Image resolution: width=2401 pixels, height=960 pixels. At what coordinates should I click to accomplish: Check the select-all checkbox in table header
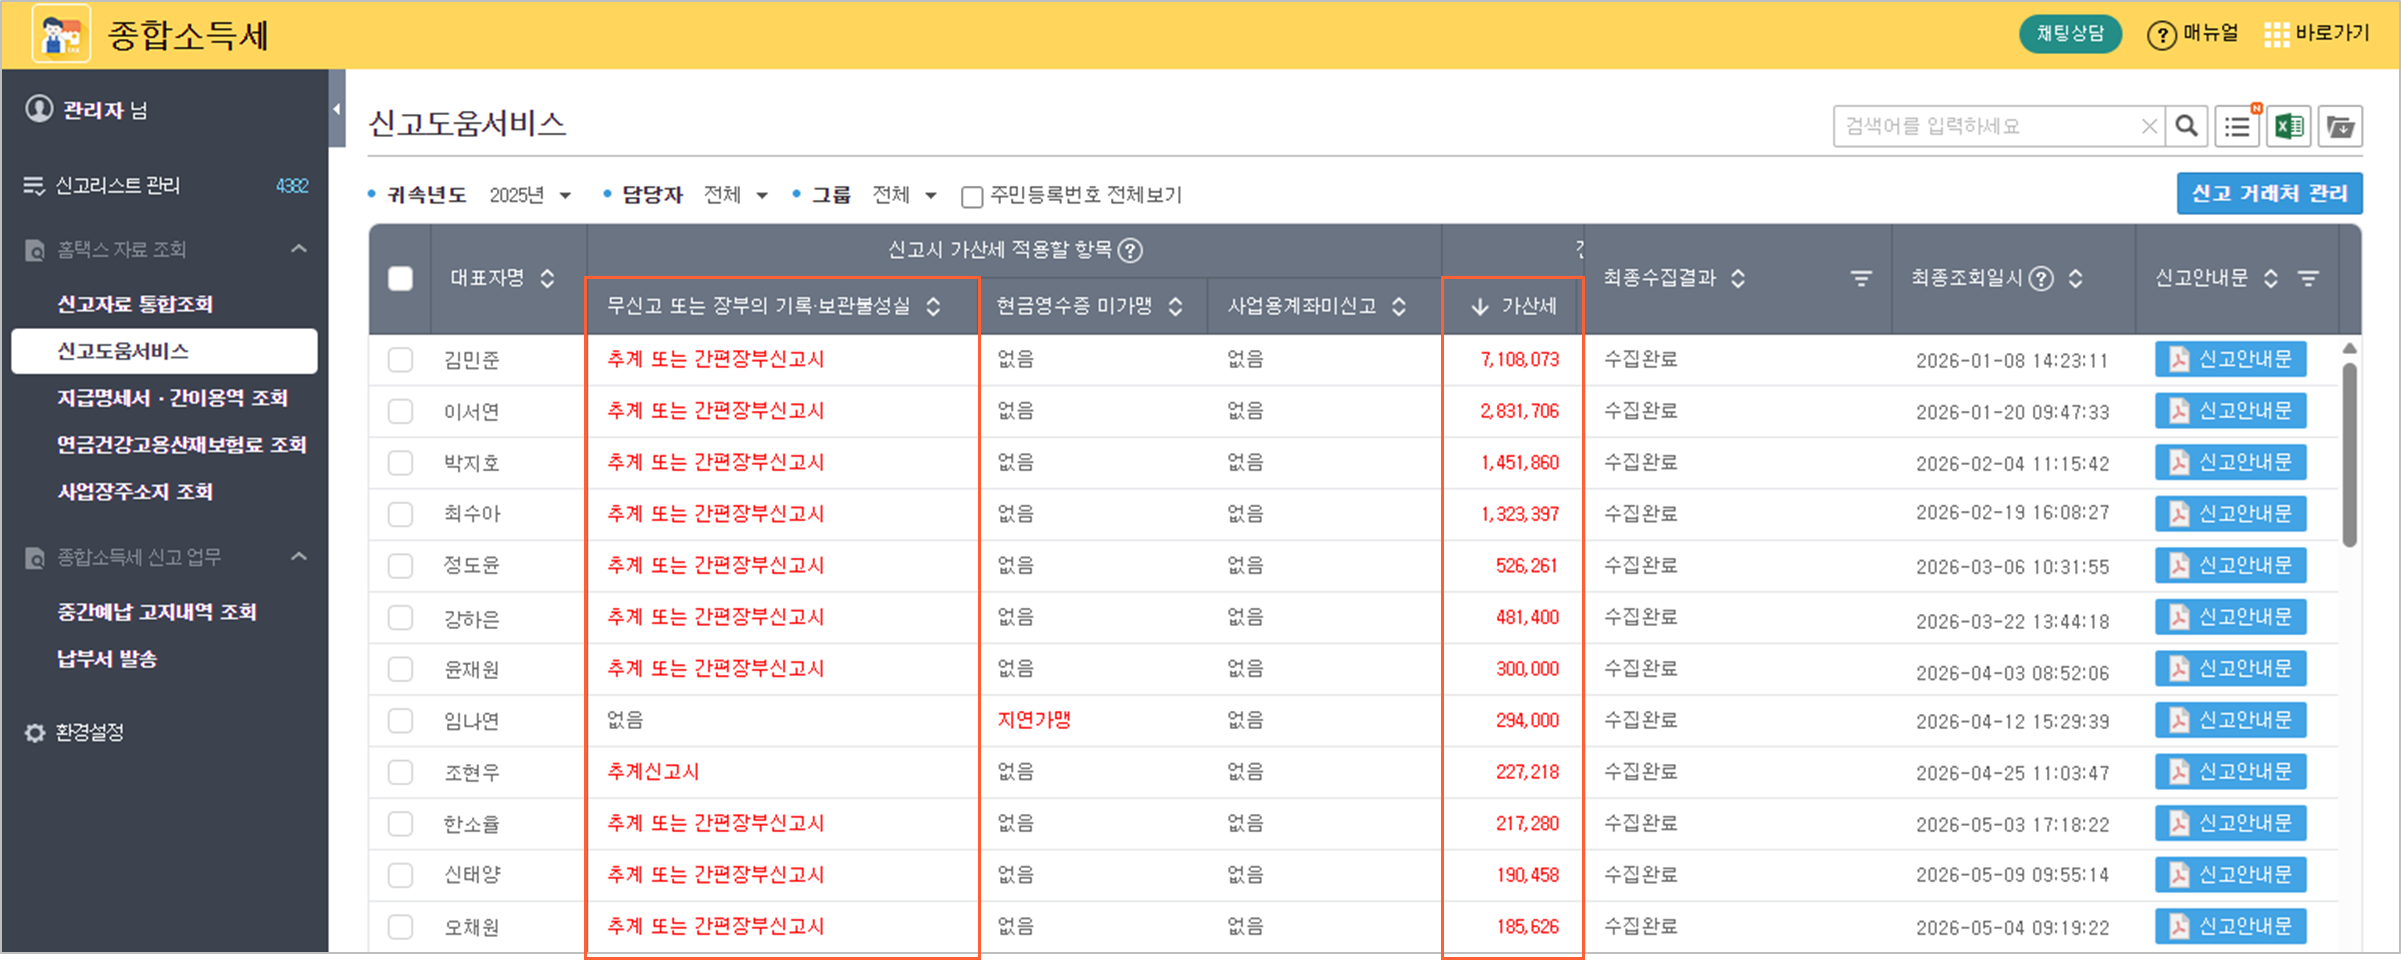tap(400, 279)
